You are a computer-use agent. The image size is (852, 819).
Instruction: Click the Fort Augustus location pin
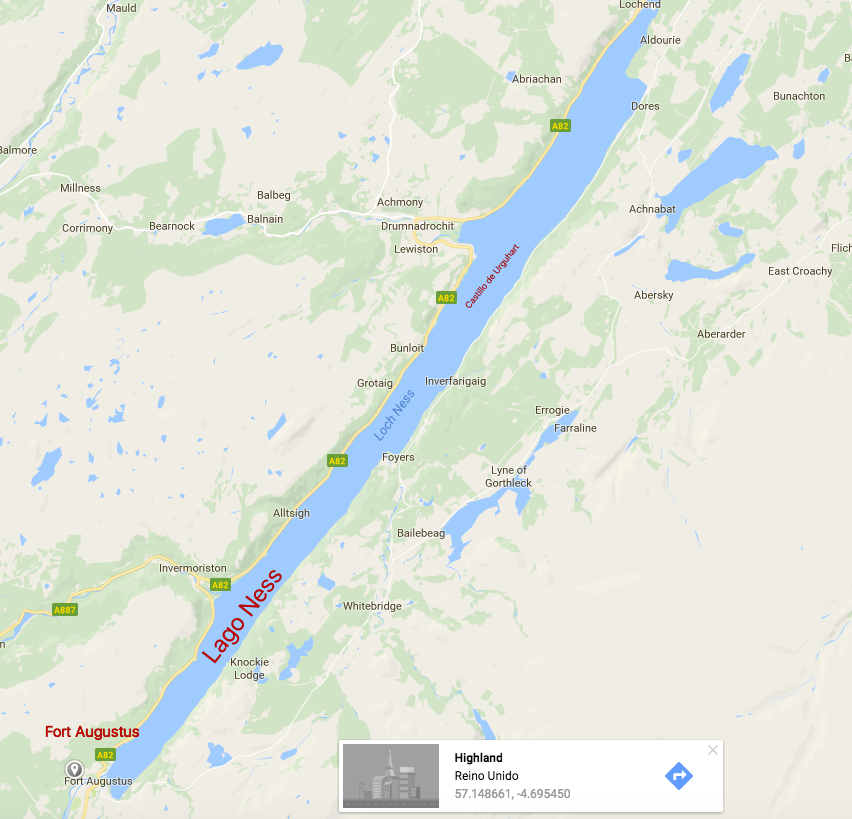74,769
